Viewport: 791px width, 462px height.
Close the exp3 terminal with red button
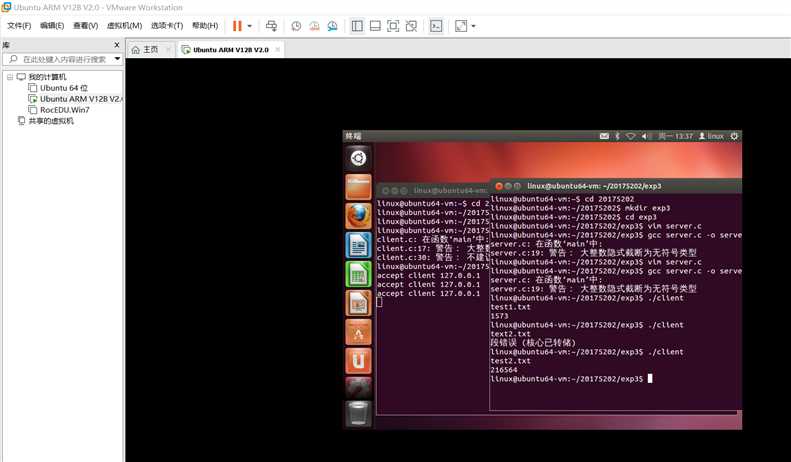tap(499, 186)
